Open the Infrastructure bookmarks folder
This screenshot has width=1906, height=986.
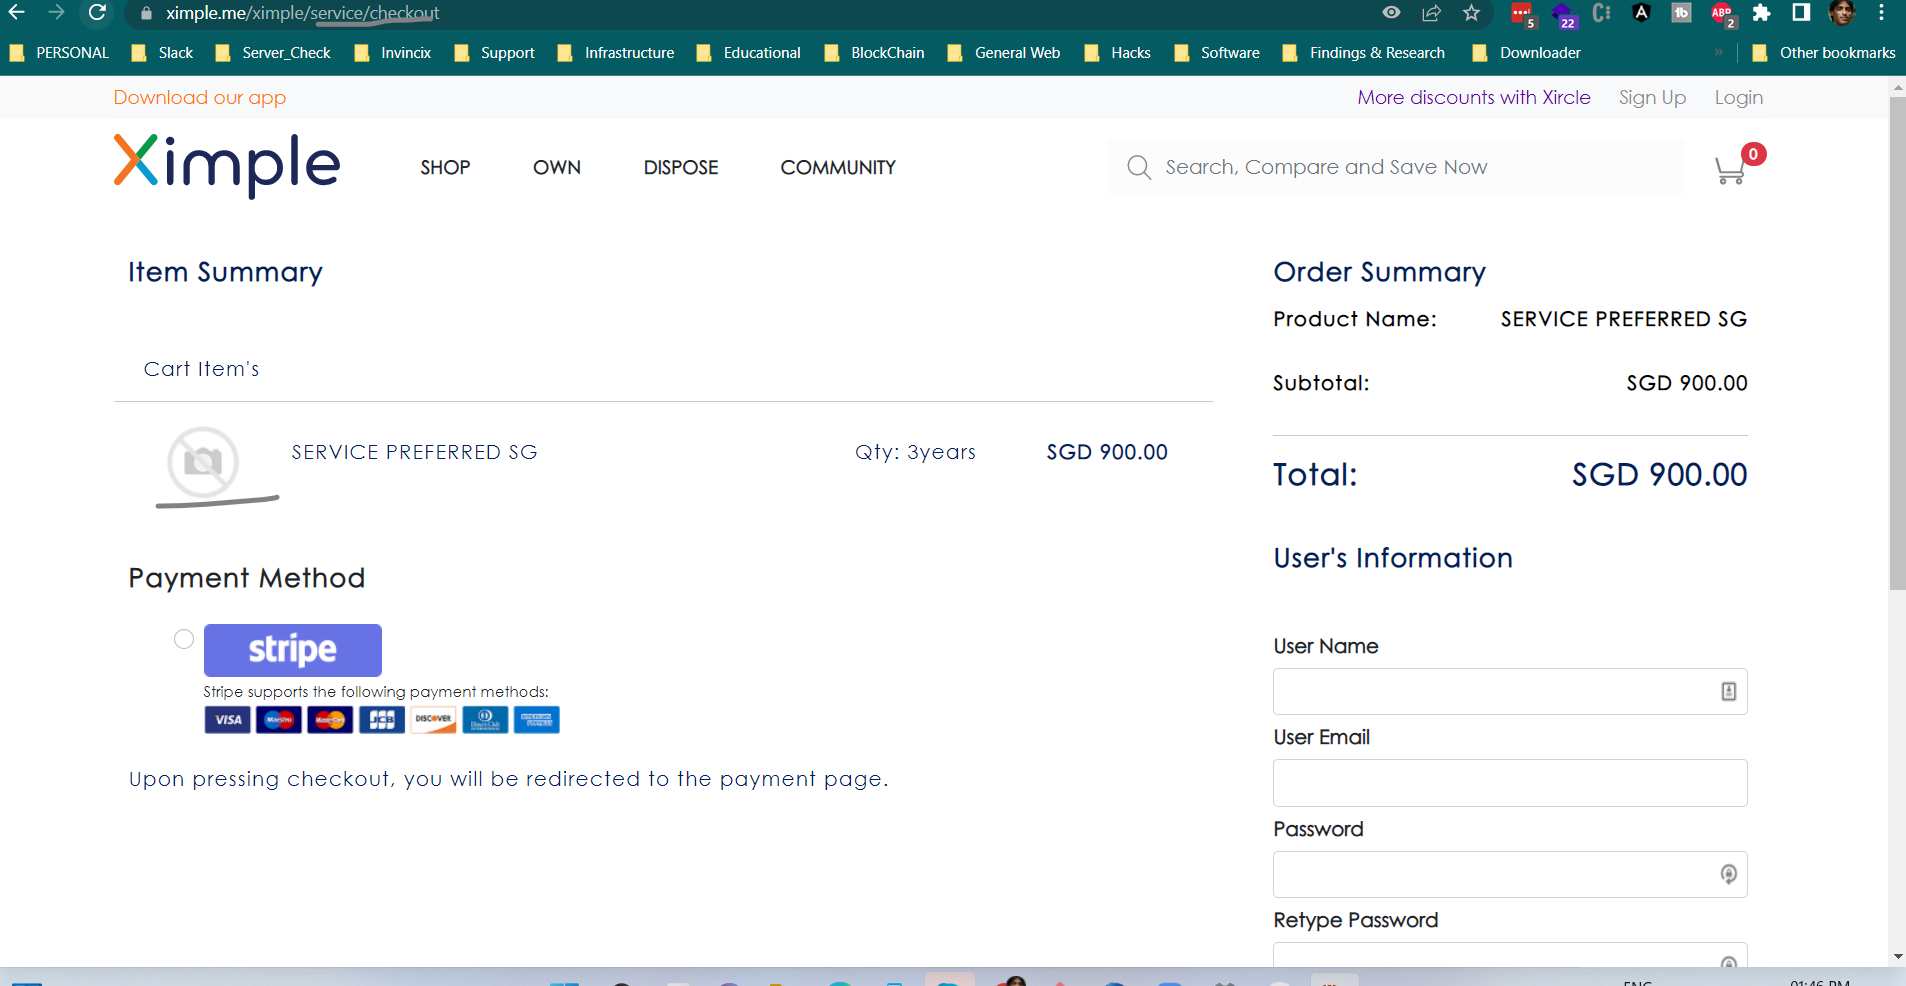pos(616,53)
